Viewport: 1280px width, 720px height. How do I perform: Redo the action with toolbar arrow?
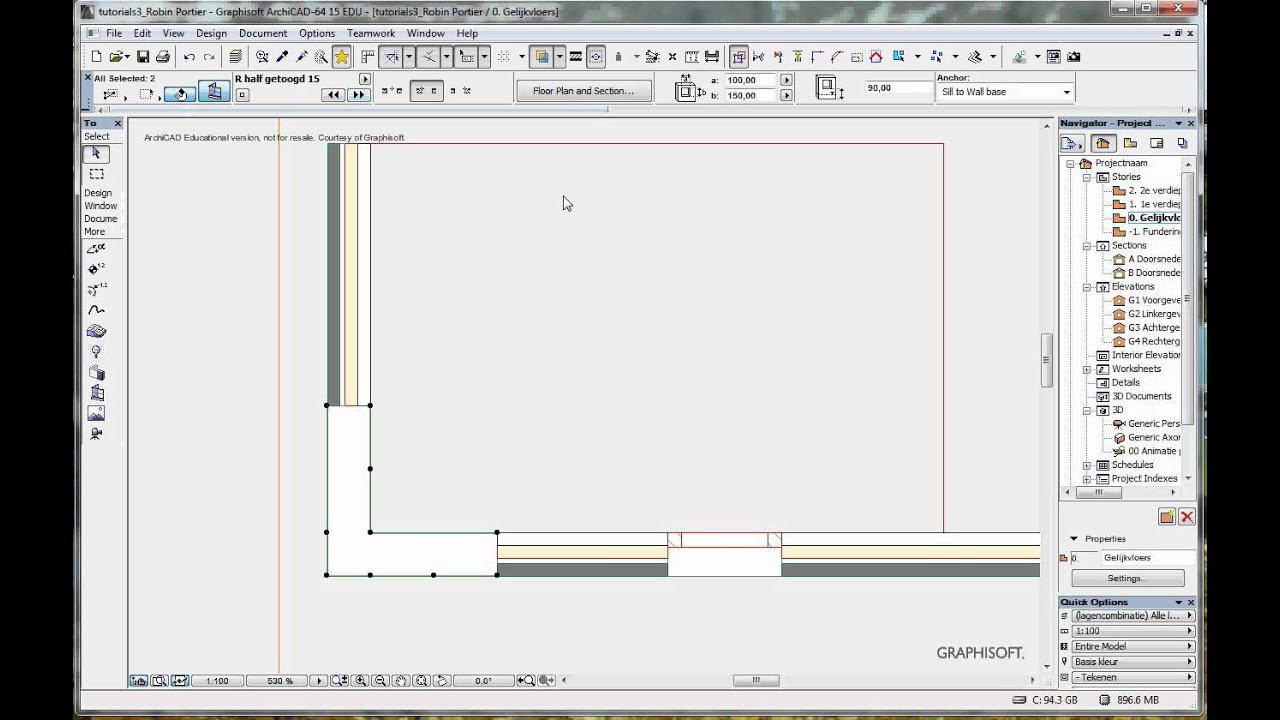[209, 57]
